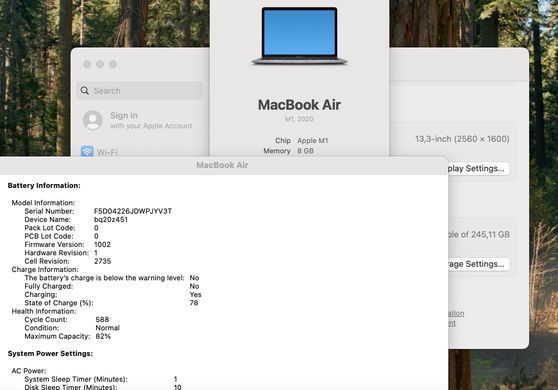558x390 pixels.
Task: Click the Pack Lot Code label
Action: pos(50,228)
